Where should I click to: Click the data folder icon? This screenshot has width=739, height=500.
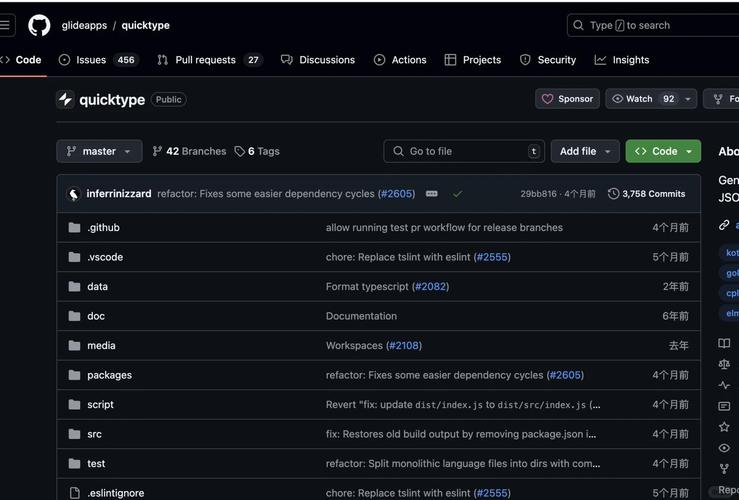[x=74, y=287]
